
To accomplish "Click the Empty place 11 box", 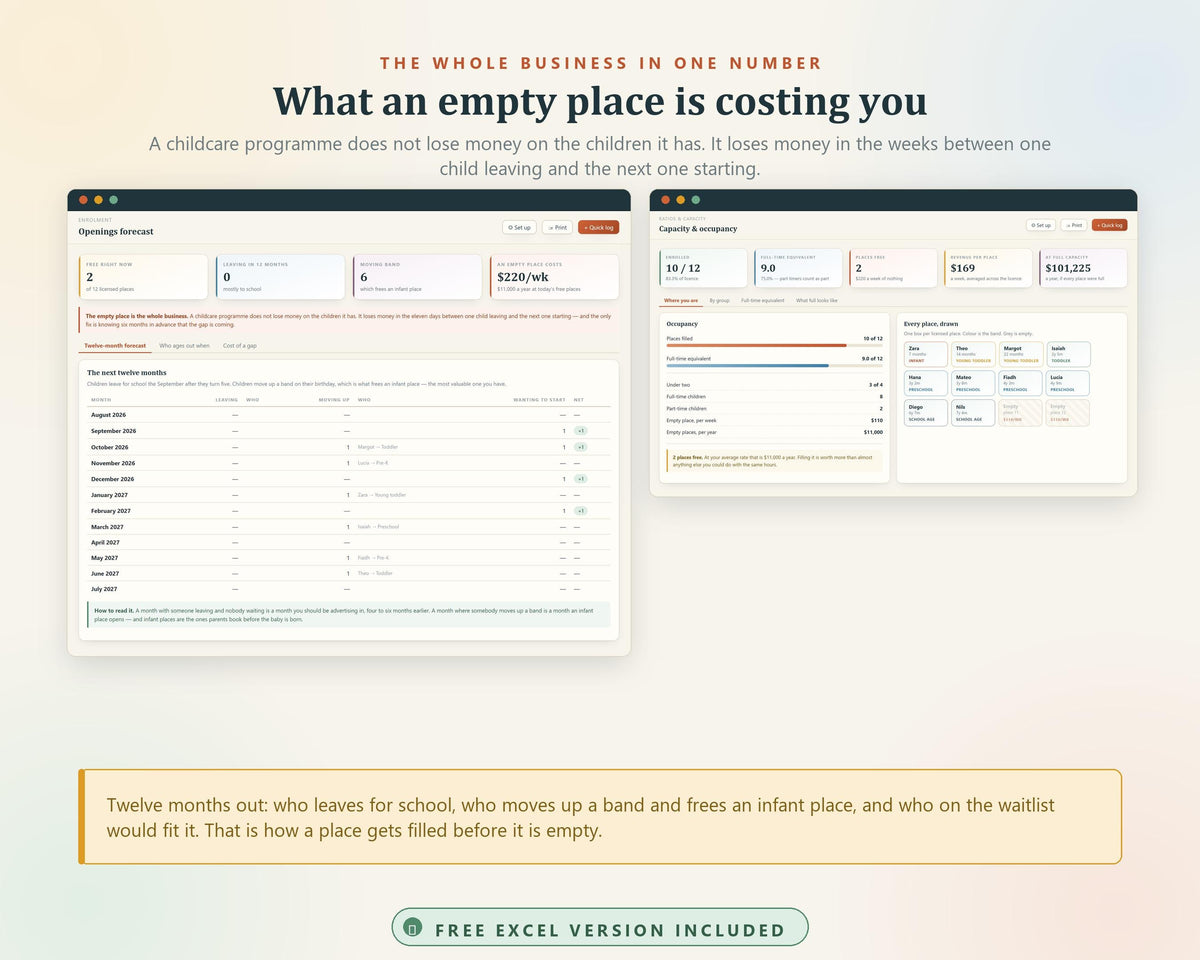I will (x=1021, y=413).
